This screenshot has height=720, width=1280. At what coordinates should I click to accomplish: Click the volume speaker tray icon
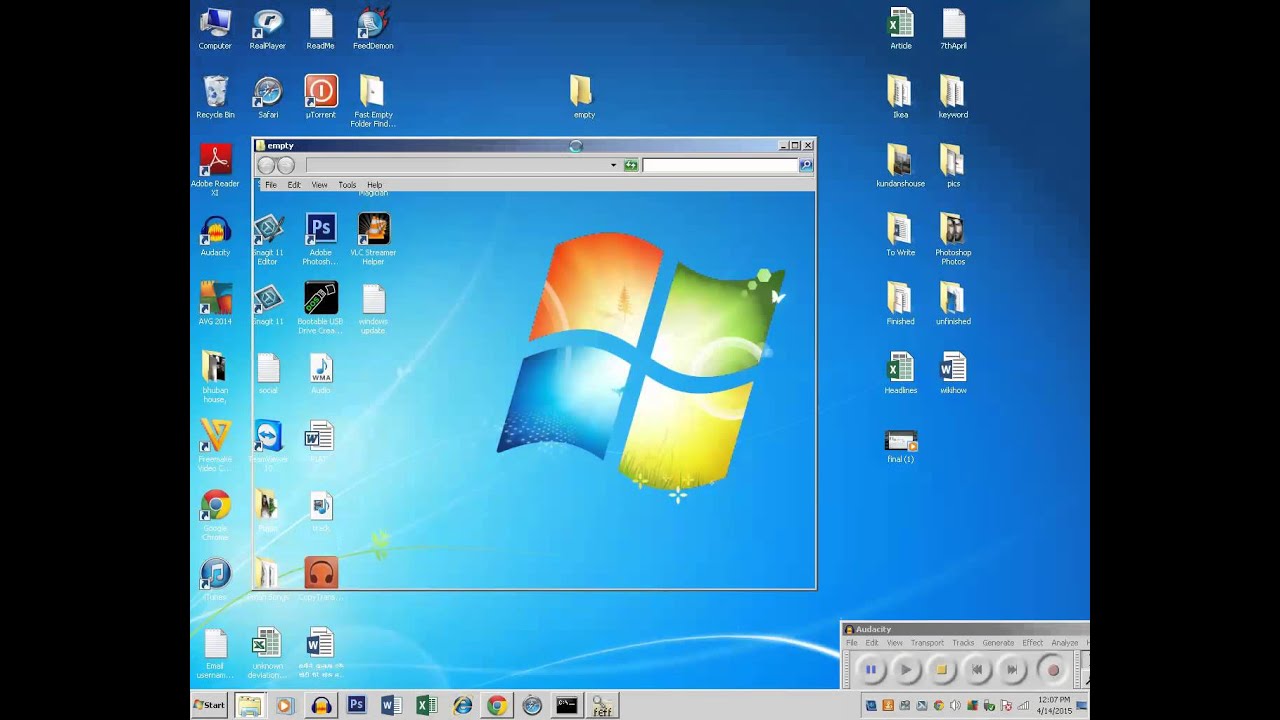[x=954, y=705]
